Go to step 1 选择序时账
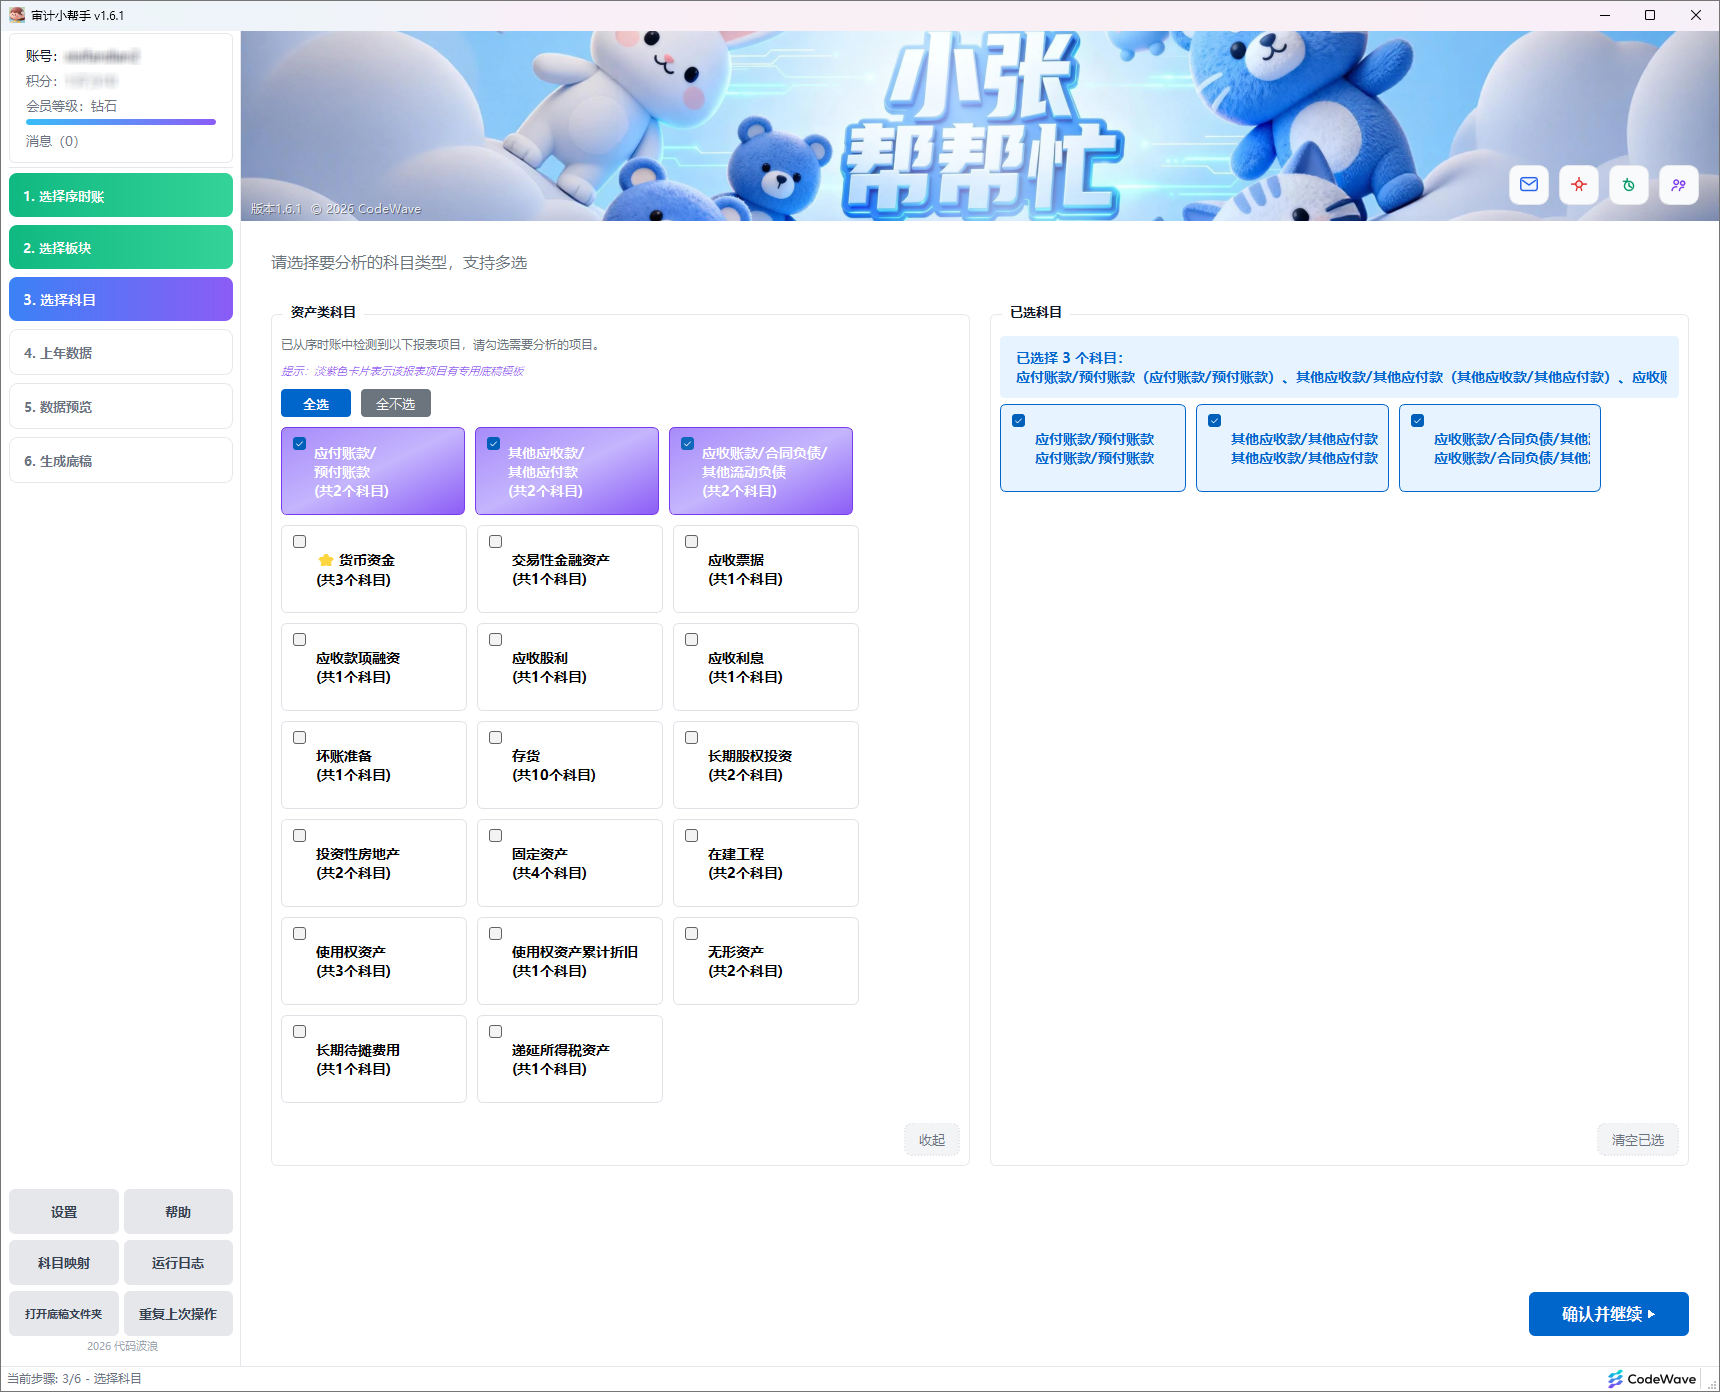The image size is (1720, 1392). (121, 196)
